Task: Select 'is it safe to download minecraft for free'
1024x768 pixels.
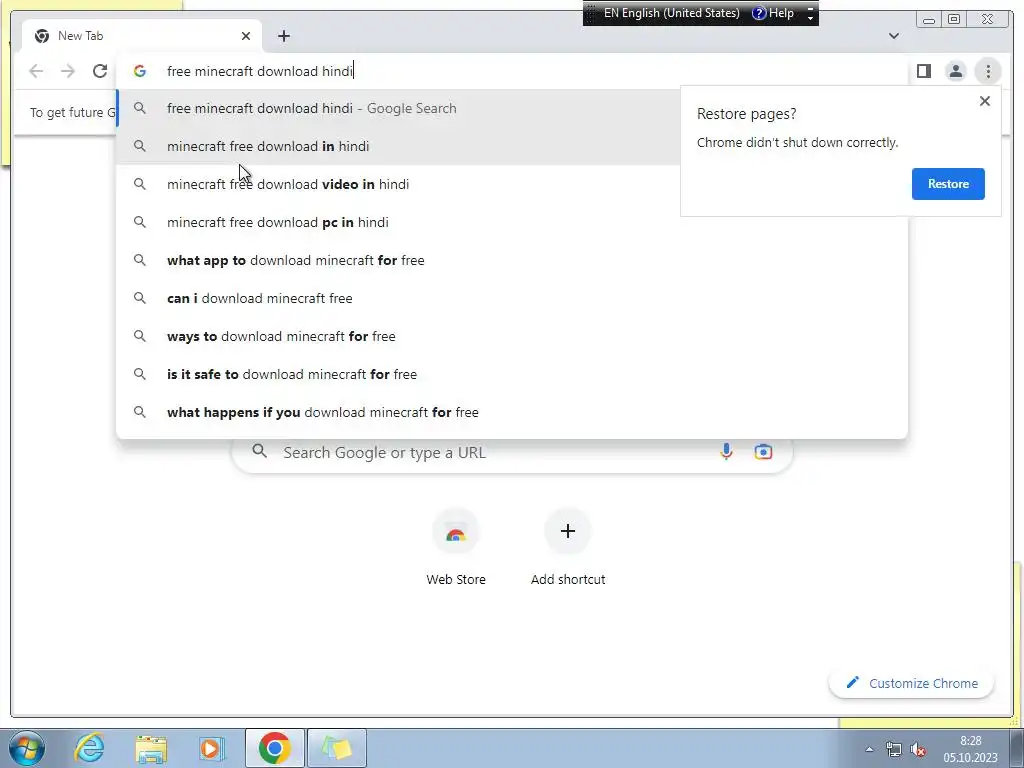Action: (512, 374)
